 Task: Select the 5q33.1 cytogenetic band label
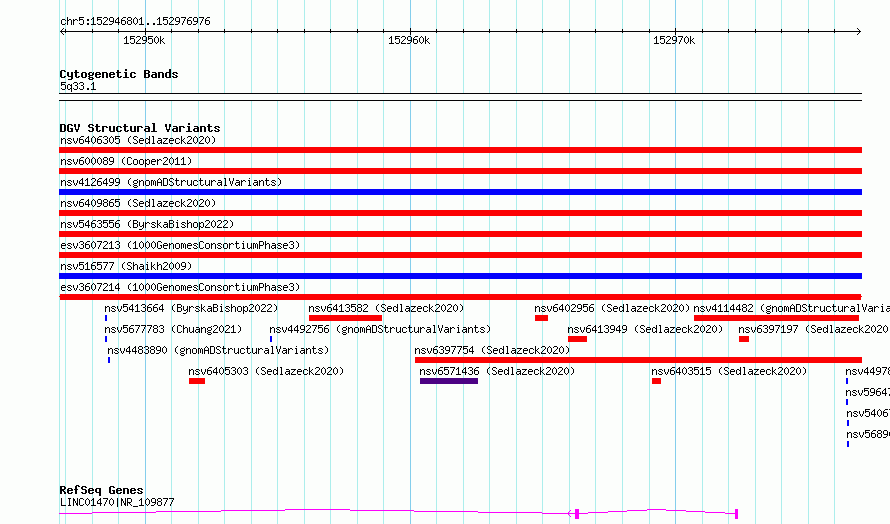click(x=78, y=86)
